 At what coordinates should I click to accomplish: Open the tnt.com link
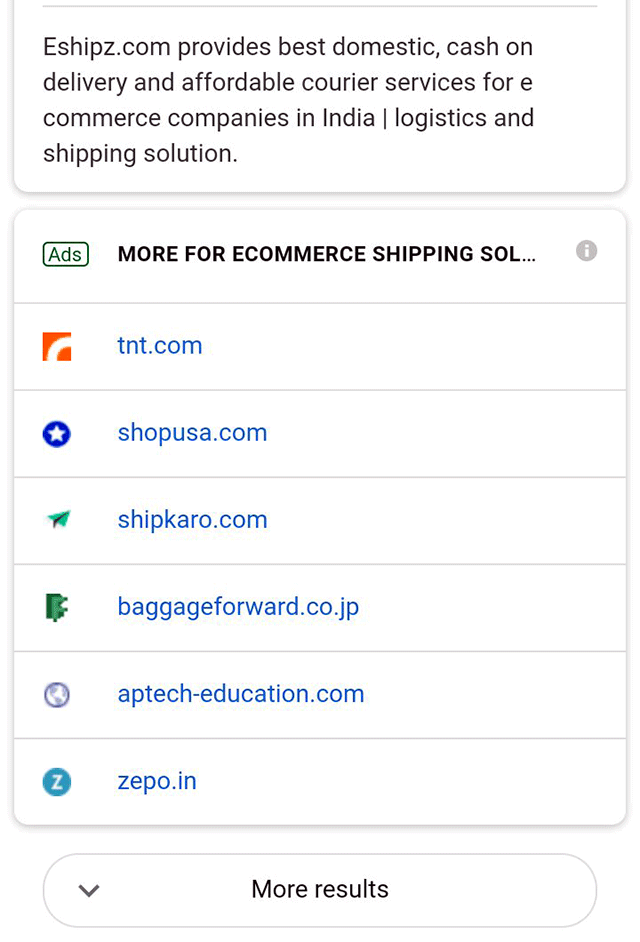pyautogui.click(x=160, y=346)
